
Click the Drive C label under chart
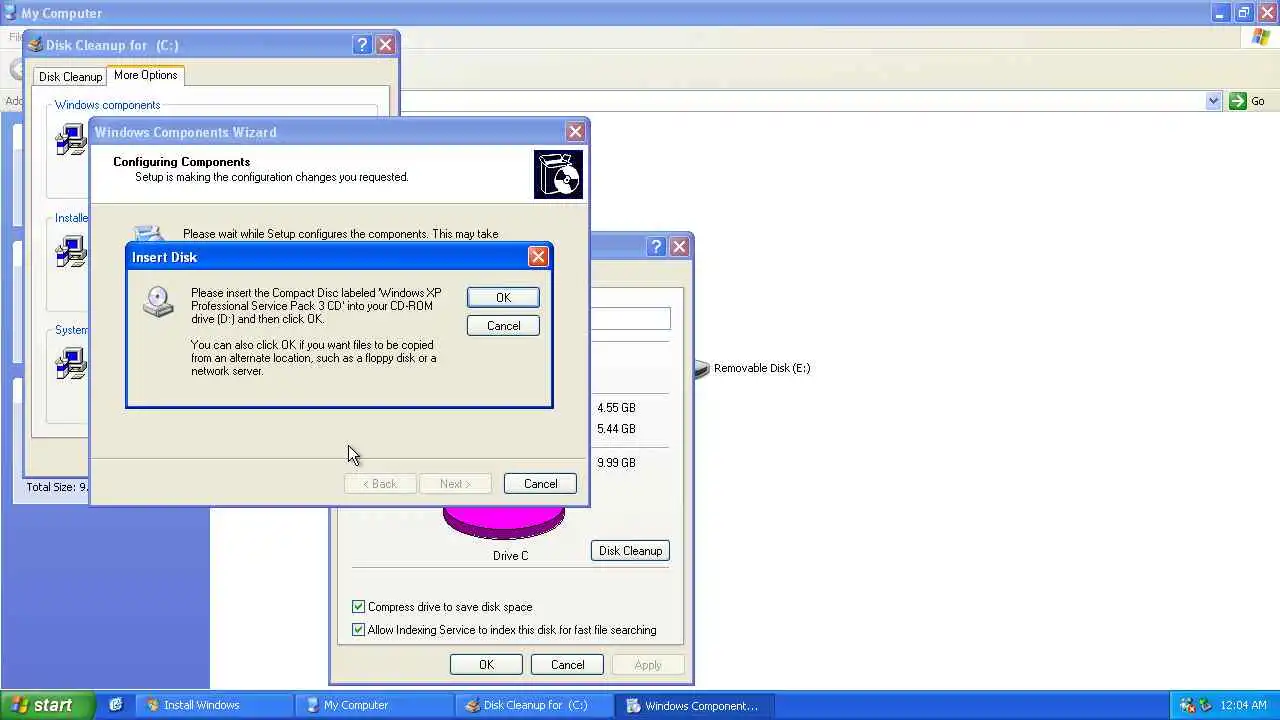coord(510,556)
